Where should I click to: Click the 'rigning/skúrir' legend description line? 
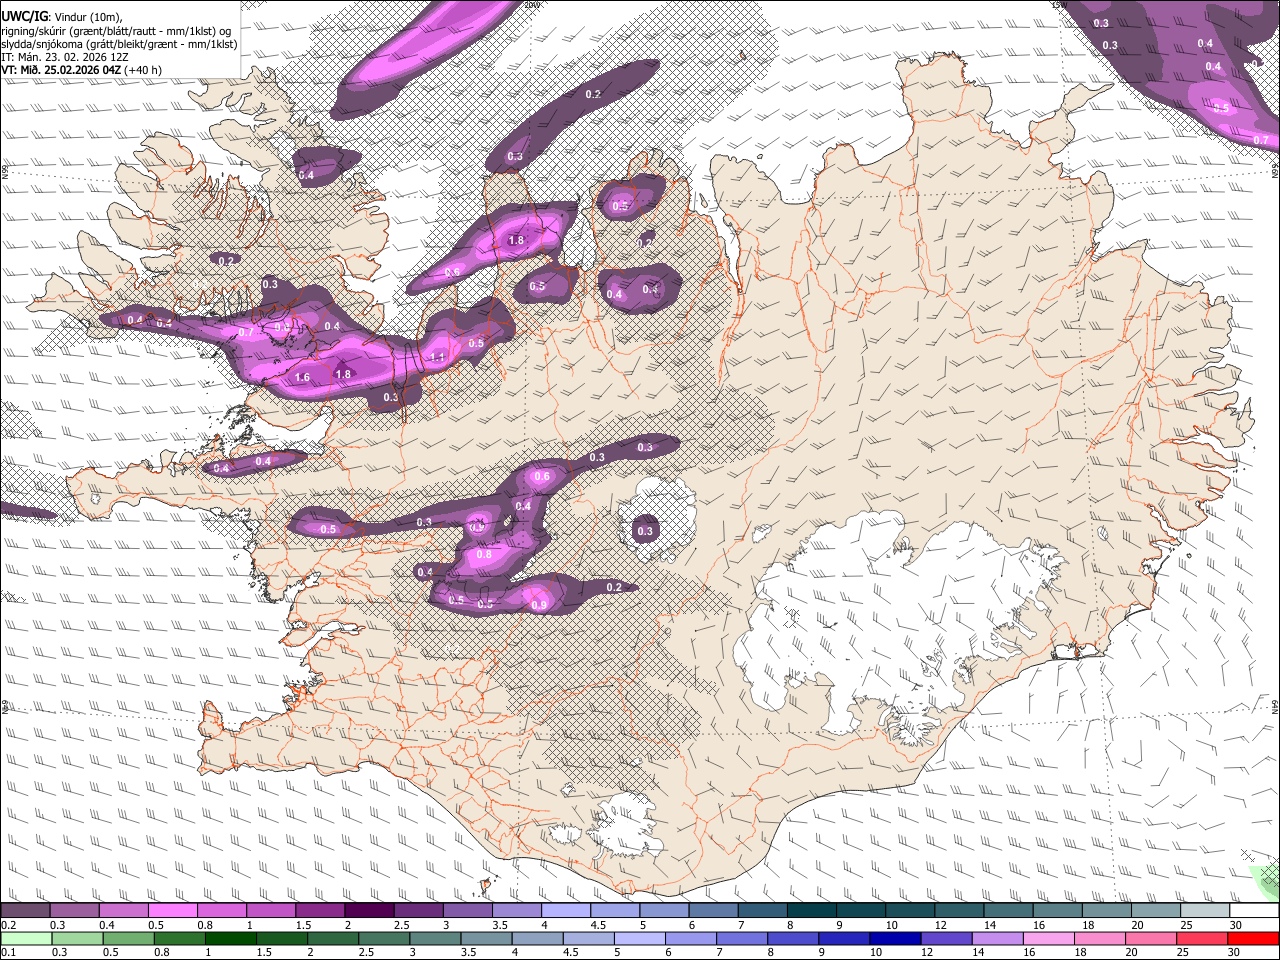(116, 31)
